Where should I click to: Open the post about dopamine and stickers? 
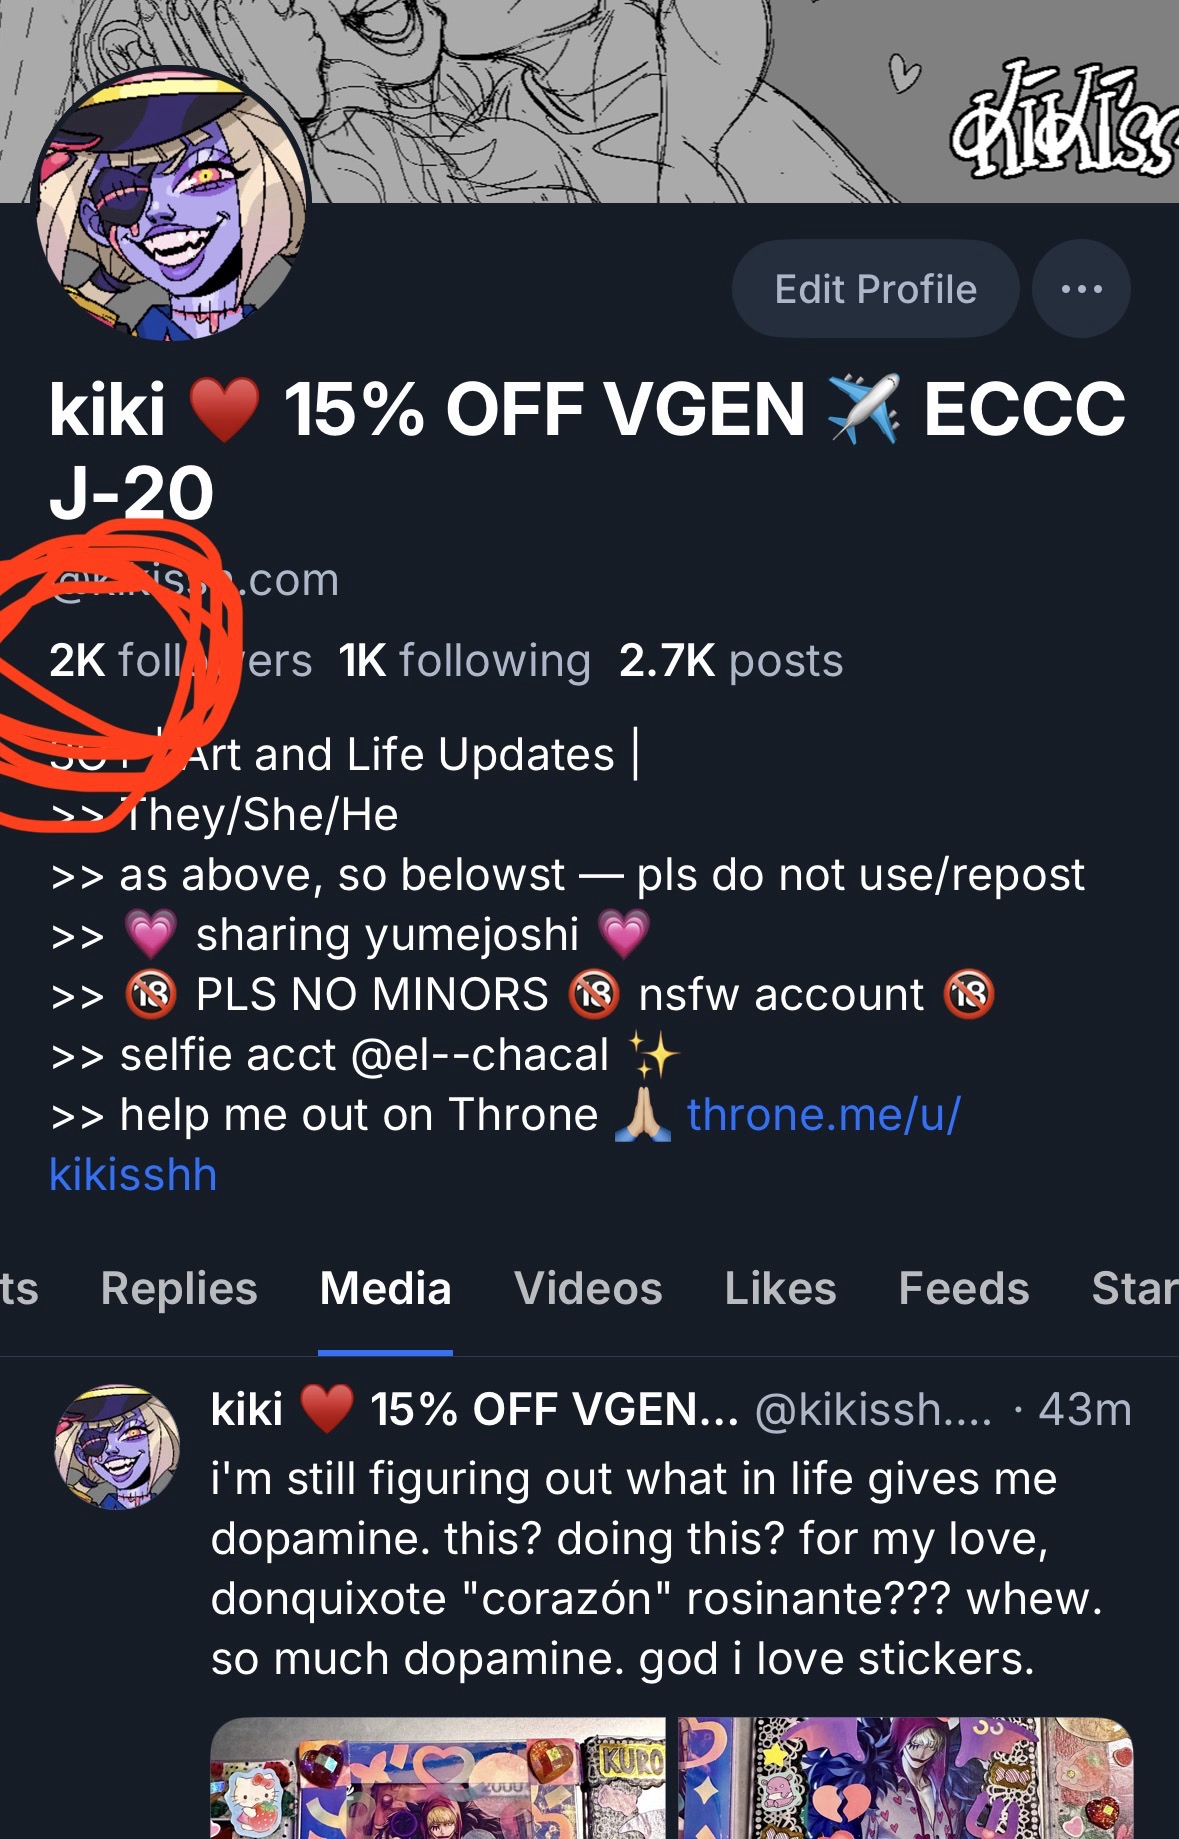click(656, 1569)
